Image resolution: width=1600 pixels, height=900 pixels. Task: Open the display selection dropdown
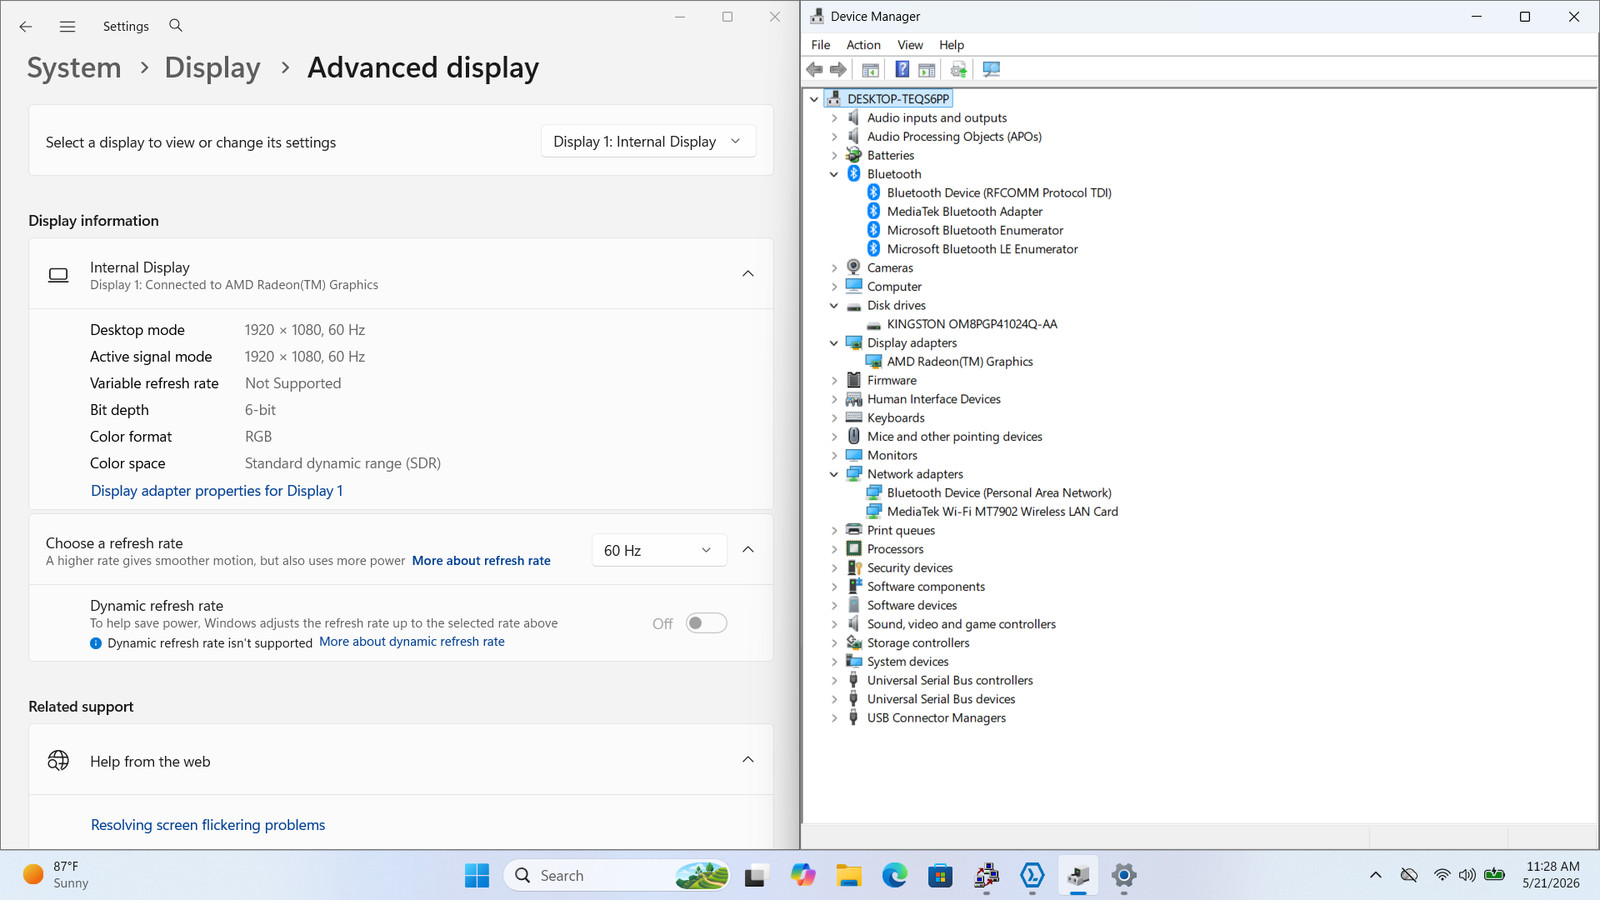point(648,142)
